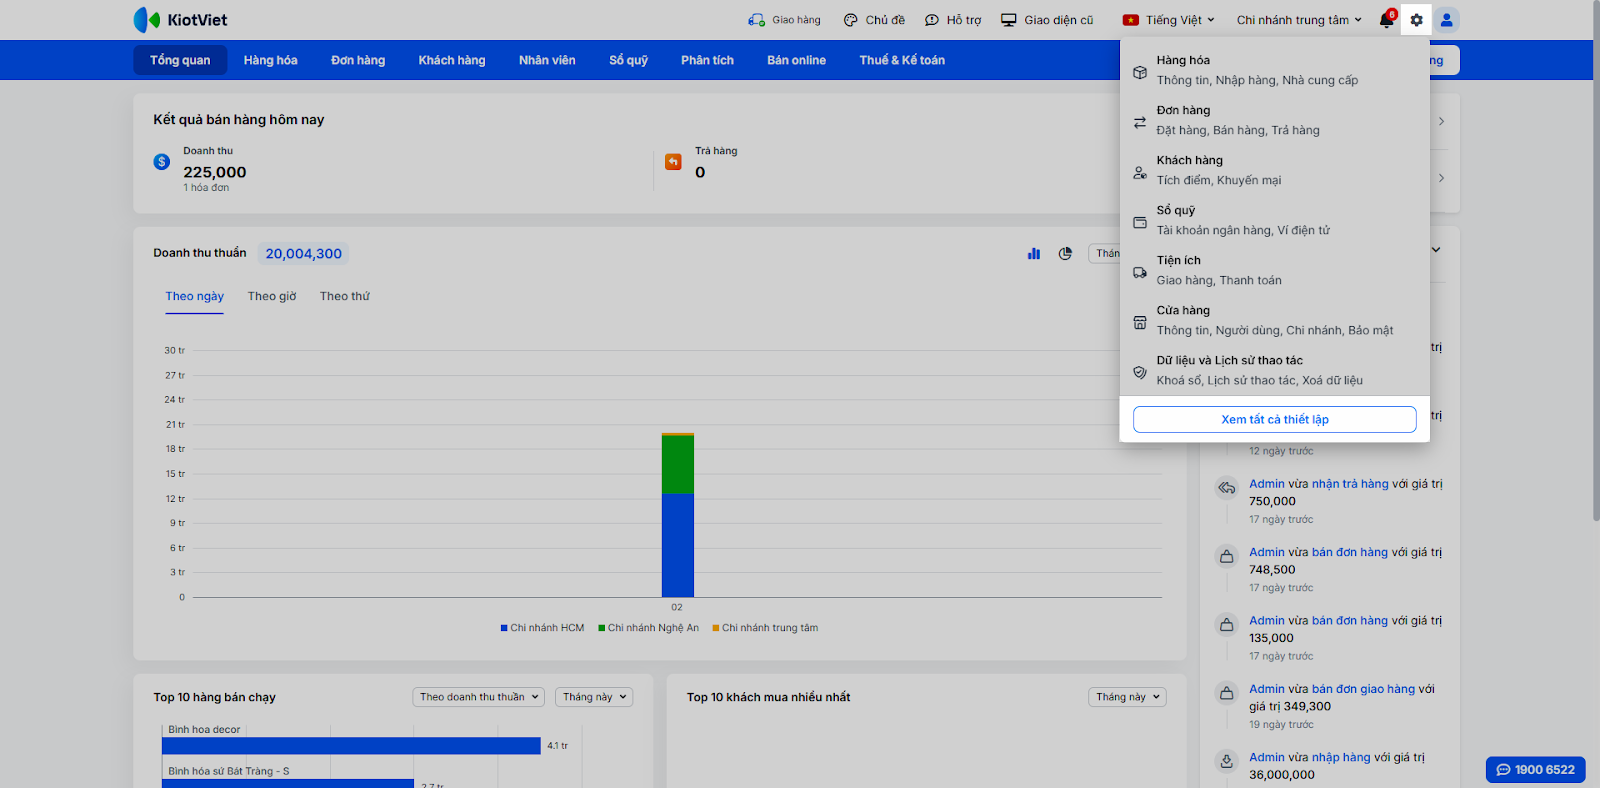Image resolution: width=1600 pixels, height=788 pixels.
Task: Select the Theo giờ chart tab
Action: click(272, 297)
